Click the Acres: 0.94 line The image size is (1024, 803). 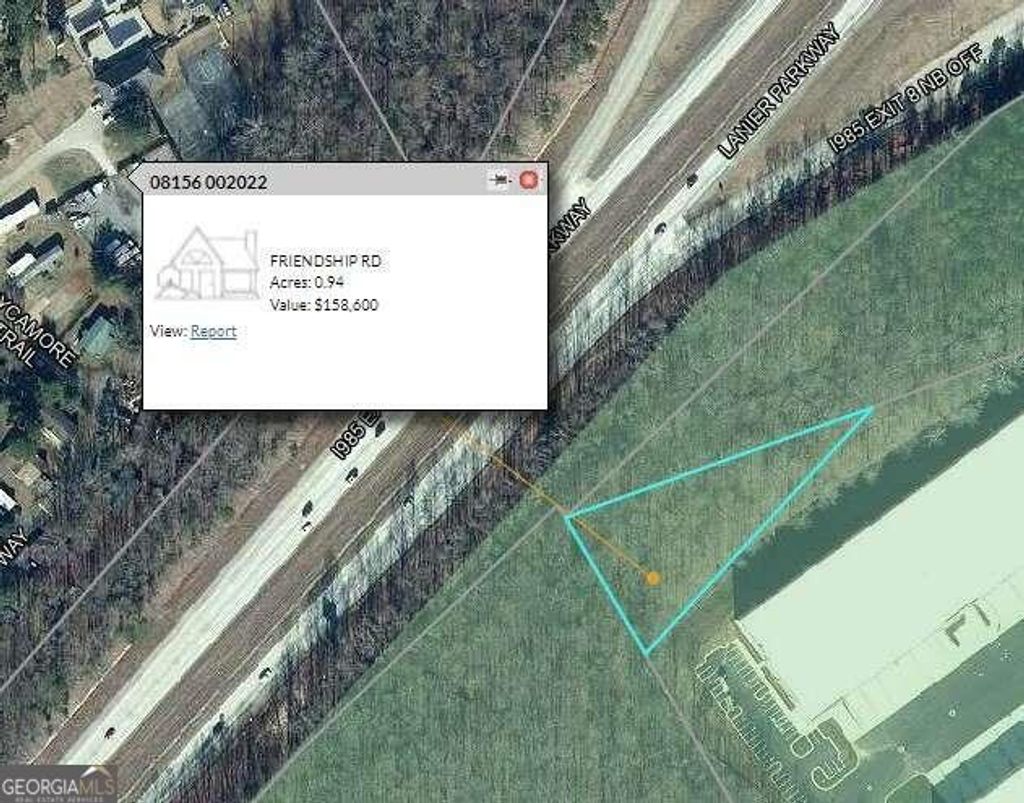click(x=307, y=283)
